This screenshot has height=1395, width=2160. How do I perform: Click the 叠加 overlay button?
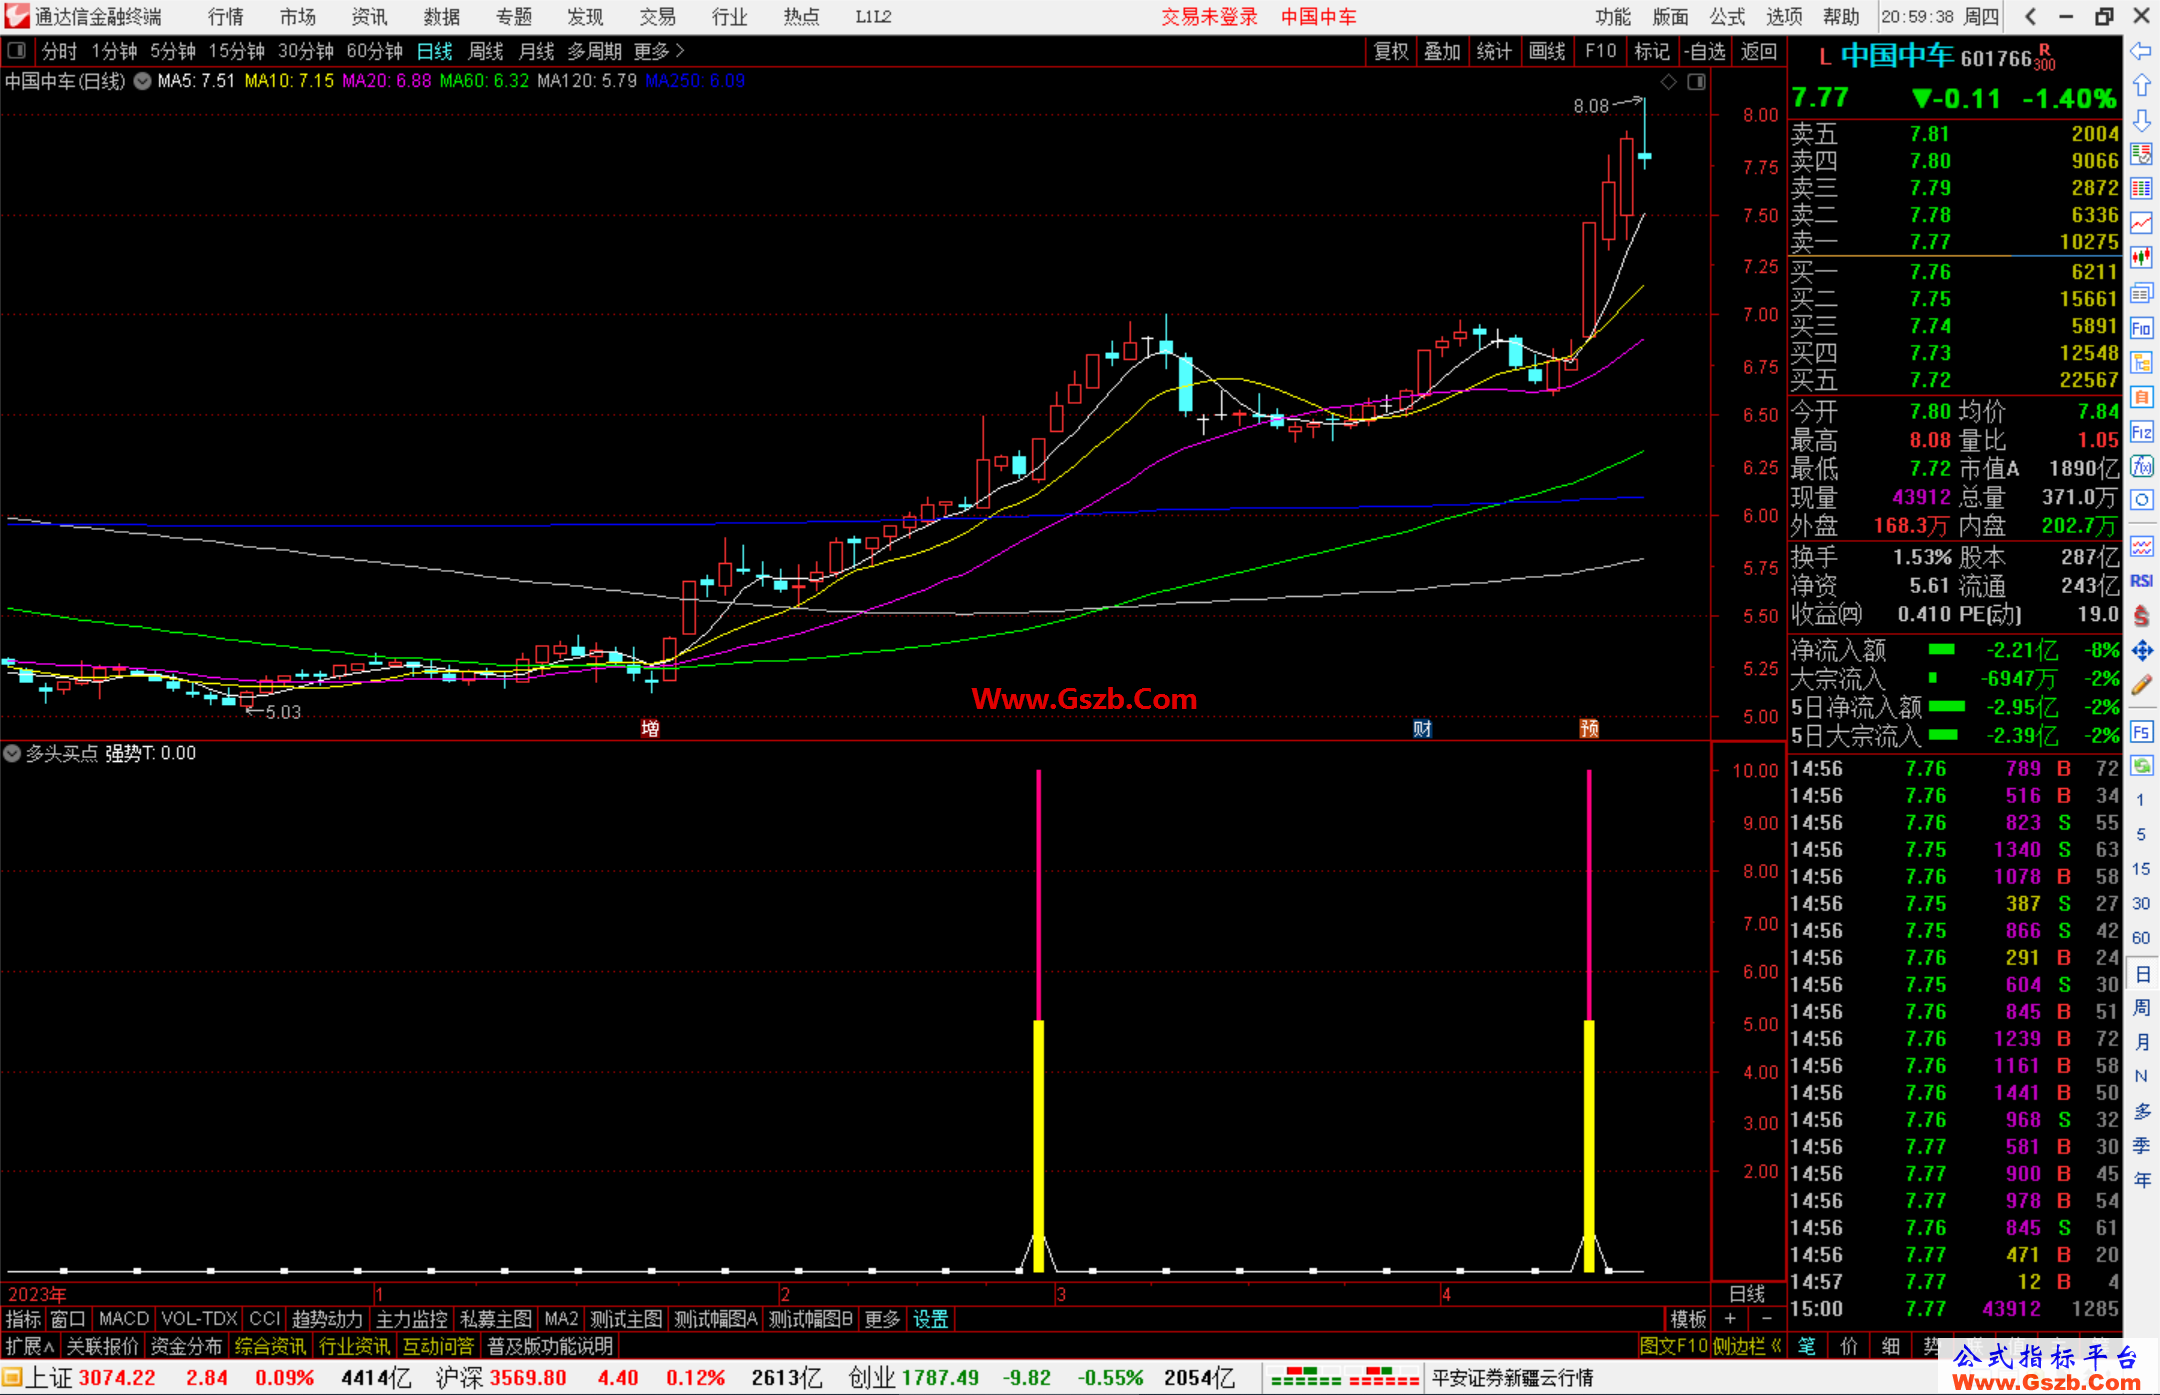[x=1443, y=51]
